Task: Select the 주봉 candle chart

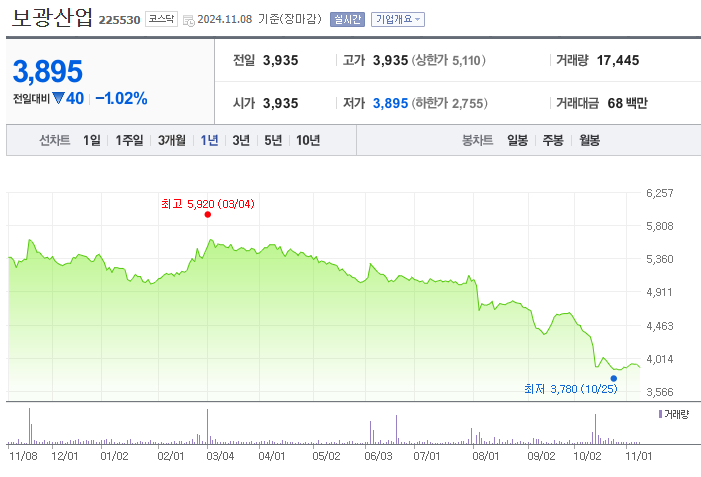Action: 553,140
